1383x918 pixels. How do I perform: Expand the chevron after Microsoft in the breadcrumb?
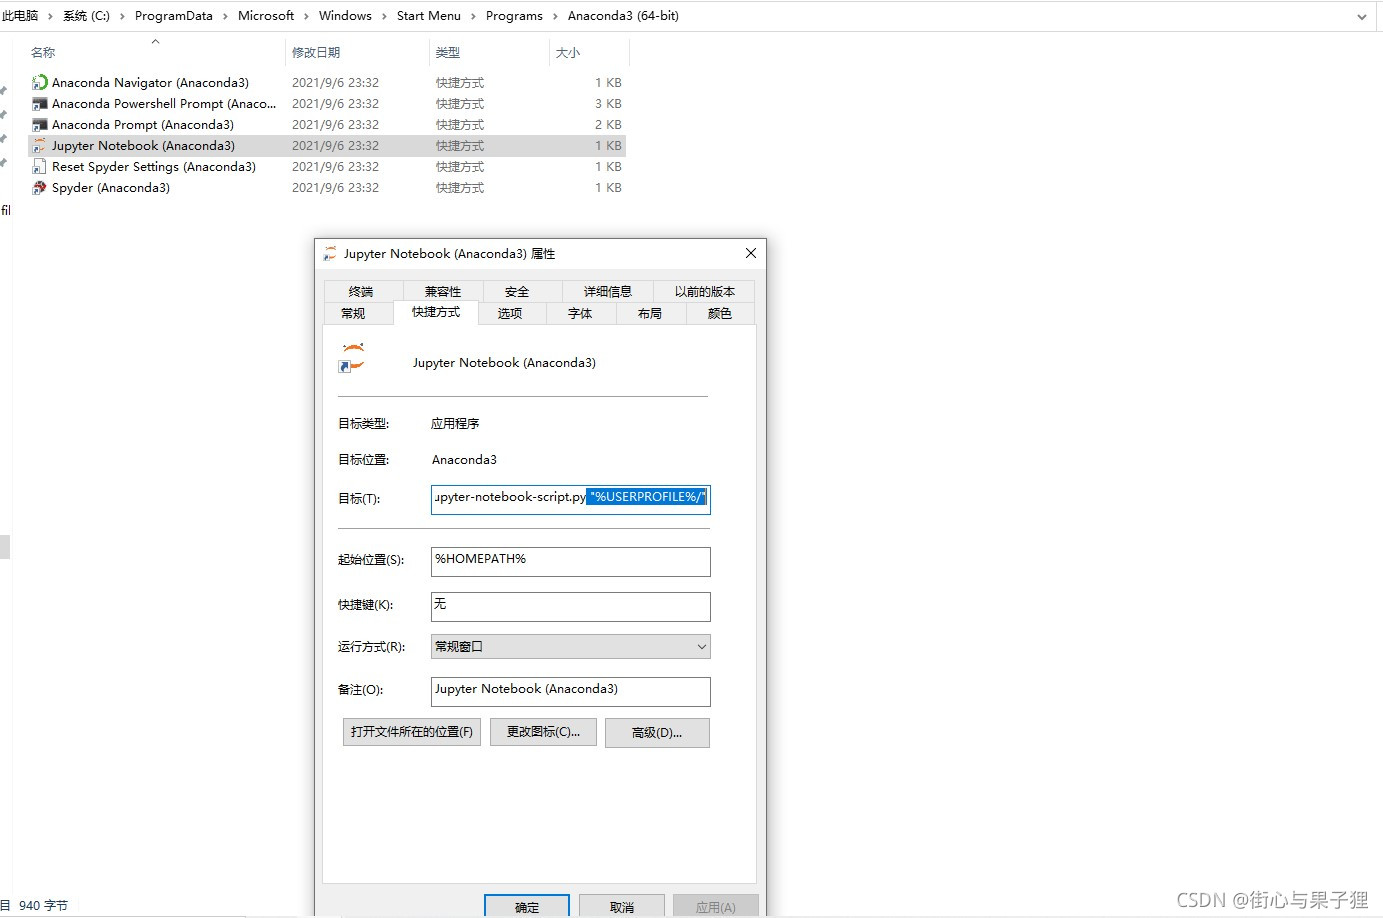(x=306, y=16)
